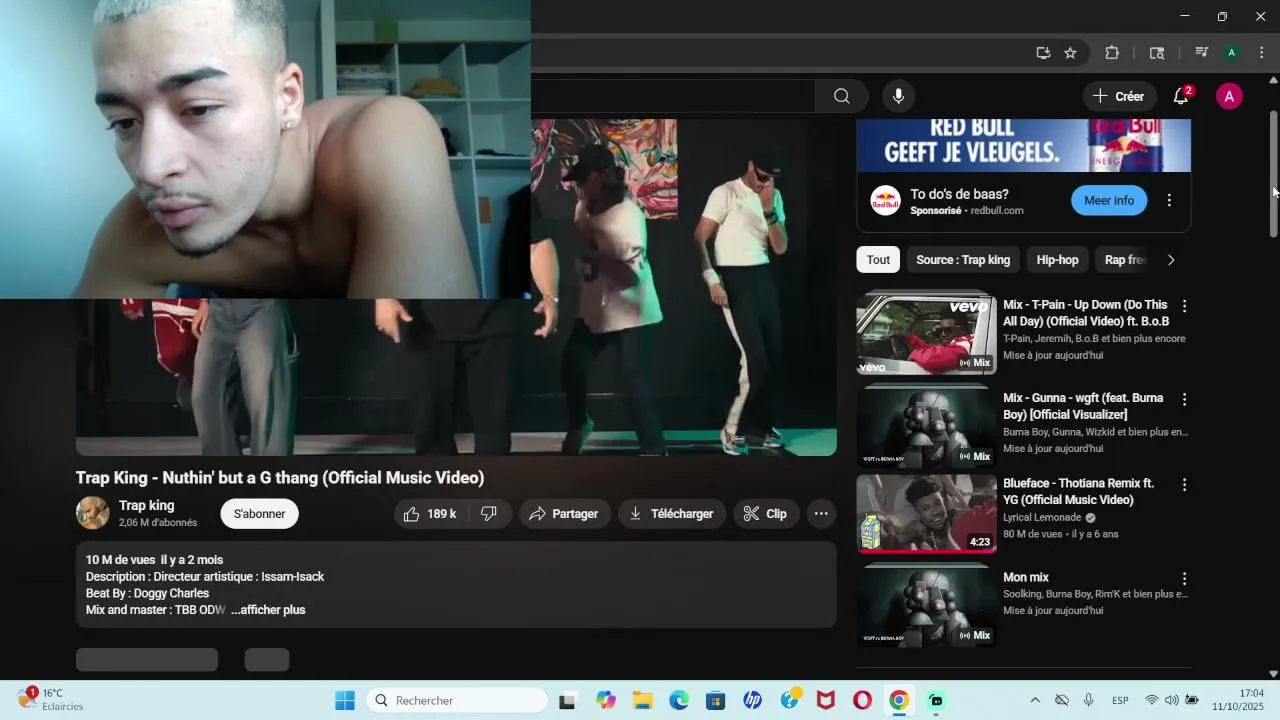Open Mon mix thumbnail
The height and width of the screenshot is (720, 1280).
(x=926, y=605)
